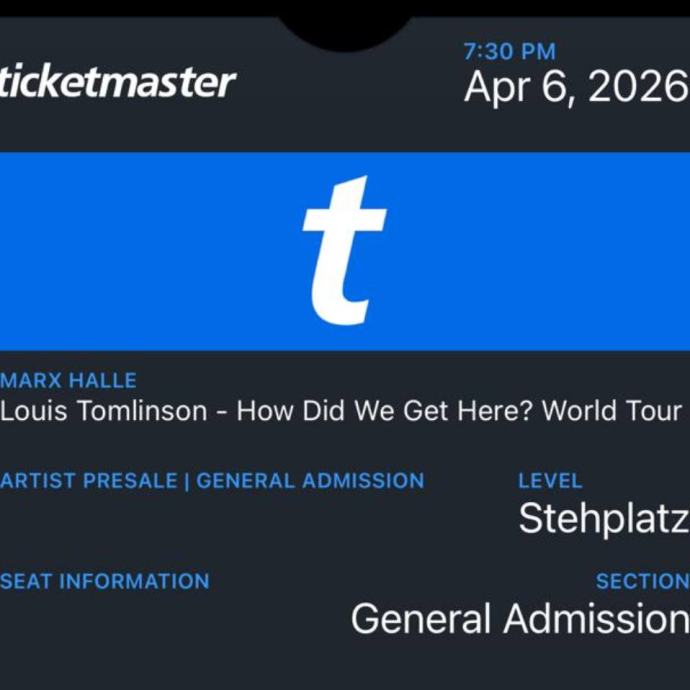Tap the 7:30 PM event time
This screenshot has height=690, width=690.
509,52
